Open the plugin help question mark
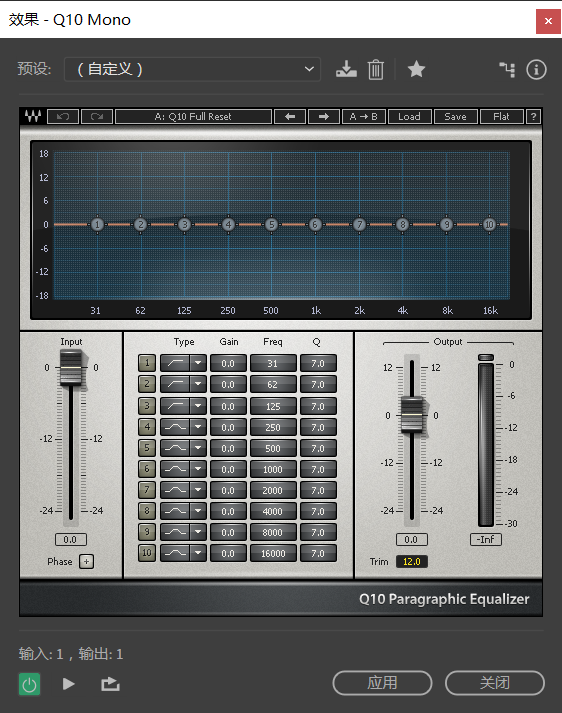The height and width of the screenshot is (713, 562). (x=533, y=116)
